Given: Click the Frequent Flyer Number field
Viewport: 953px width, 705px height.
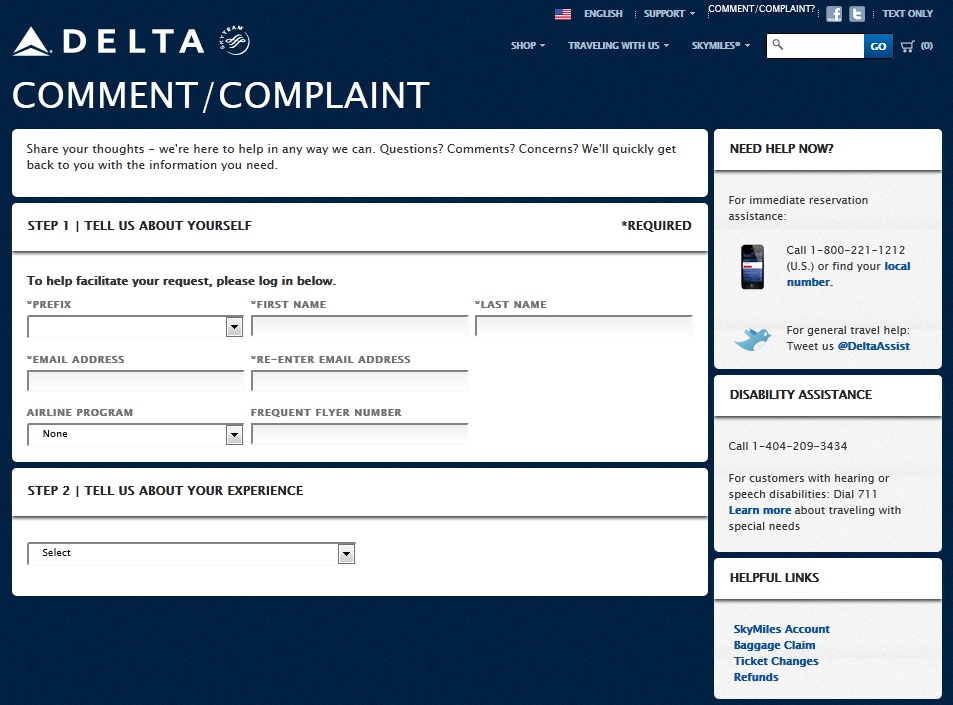Looking at the screenshot, I should click(x=359, y=434).
